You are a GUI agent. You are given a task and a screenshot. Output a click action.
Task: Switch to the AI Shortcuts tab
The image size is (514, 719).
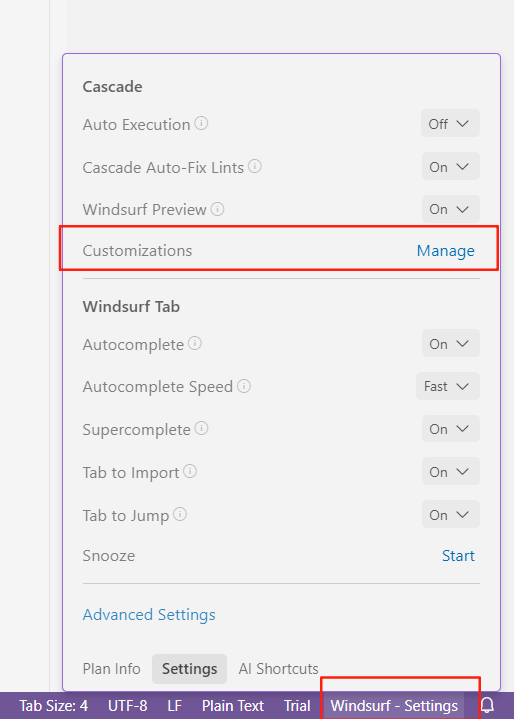pos(278,669)
